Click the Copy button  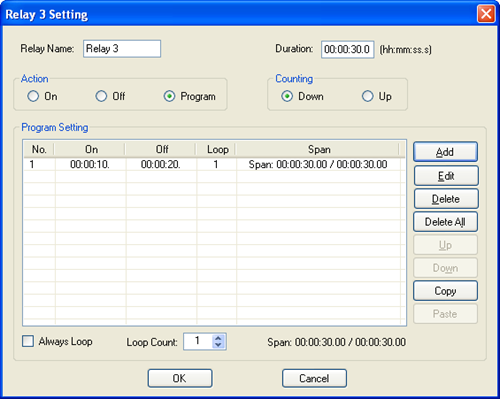445,291
